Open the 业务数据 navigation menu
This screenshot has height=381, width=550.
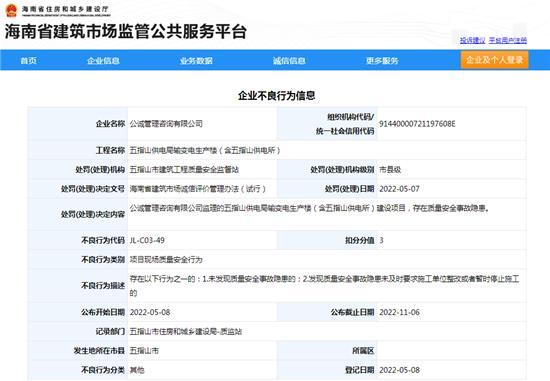coord(196,61)
